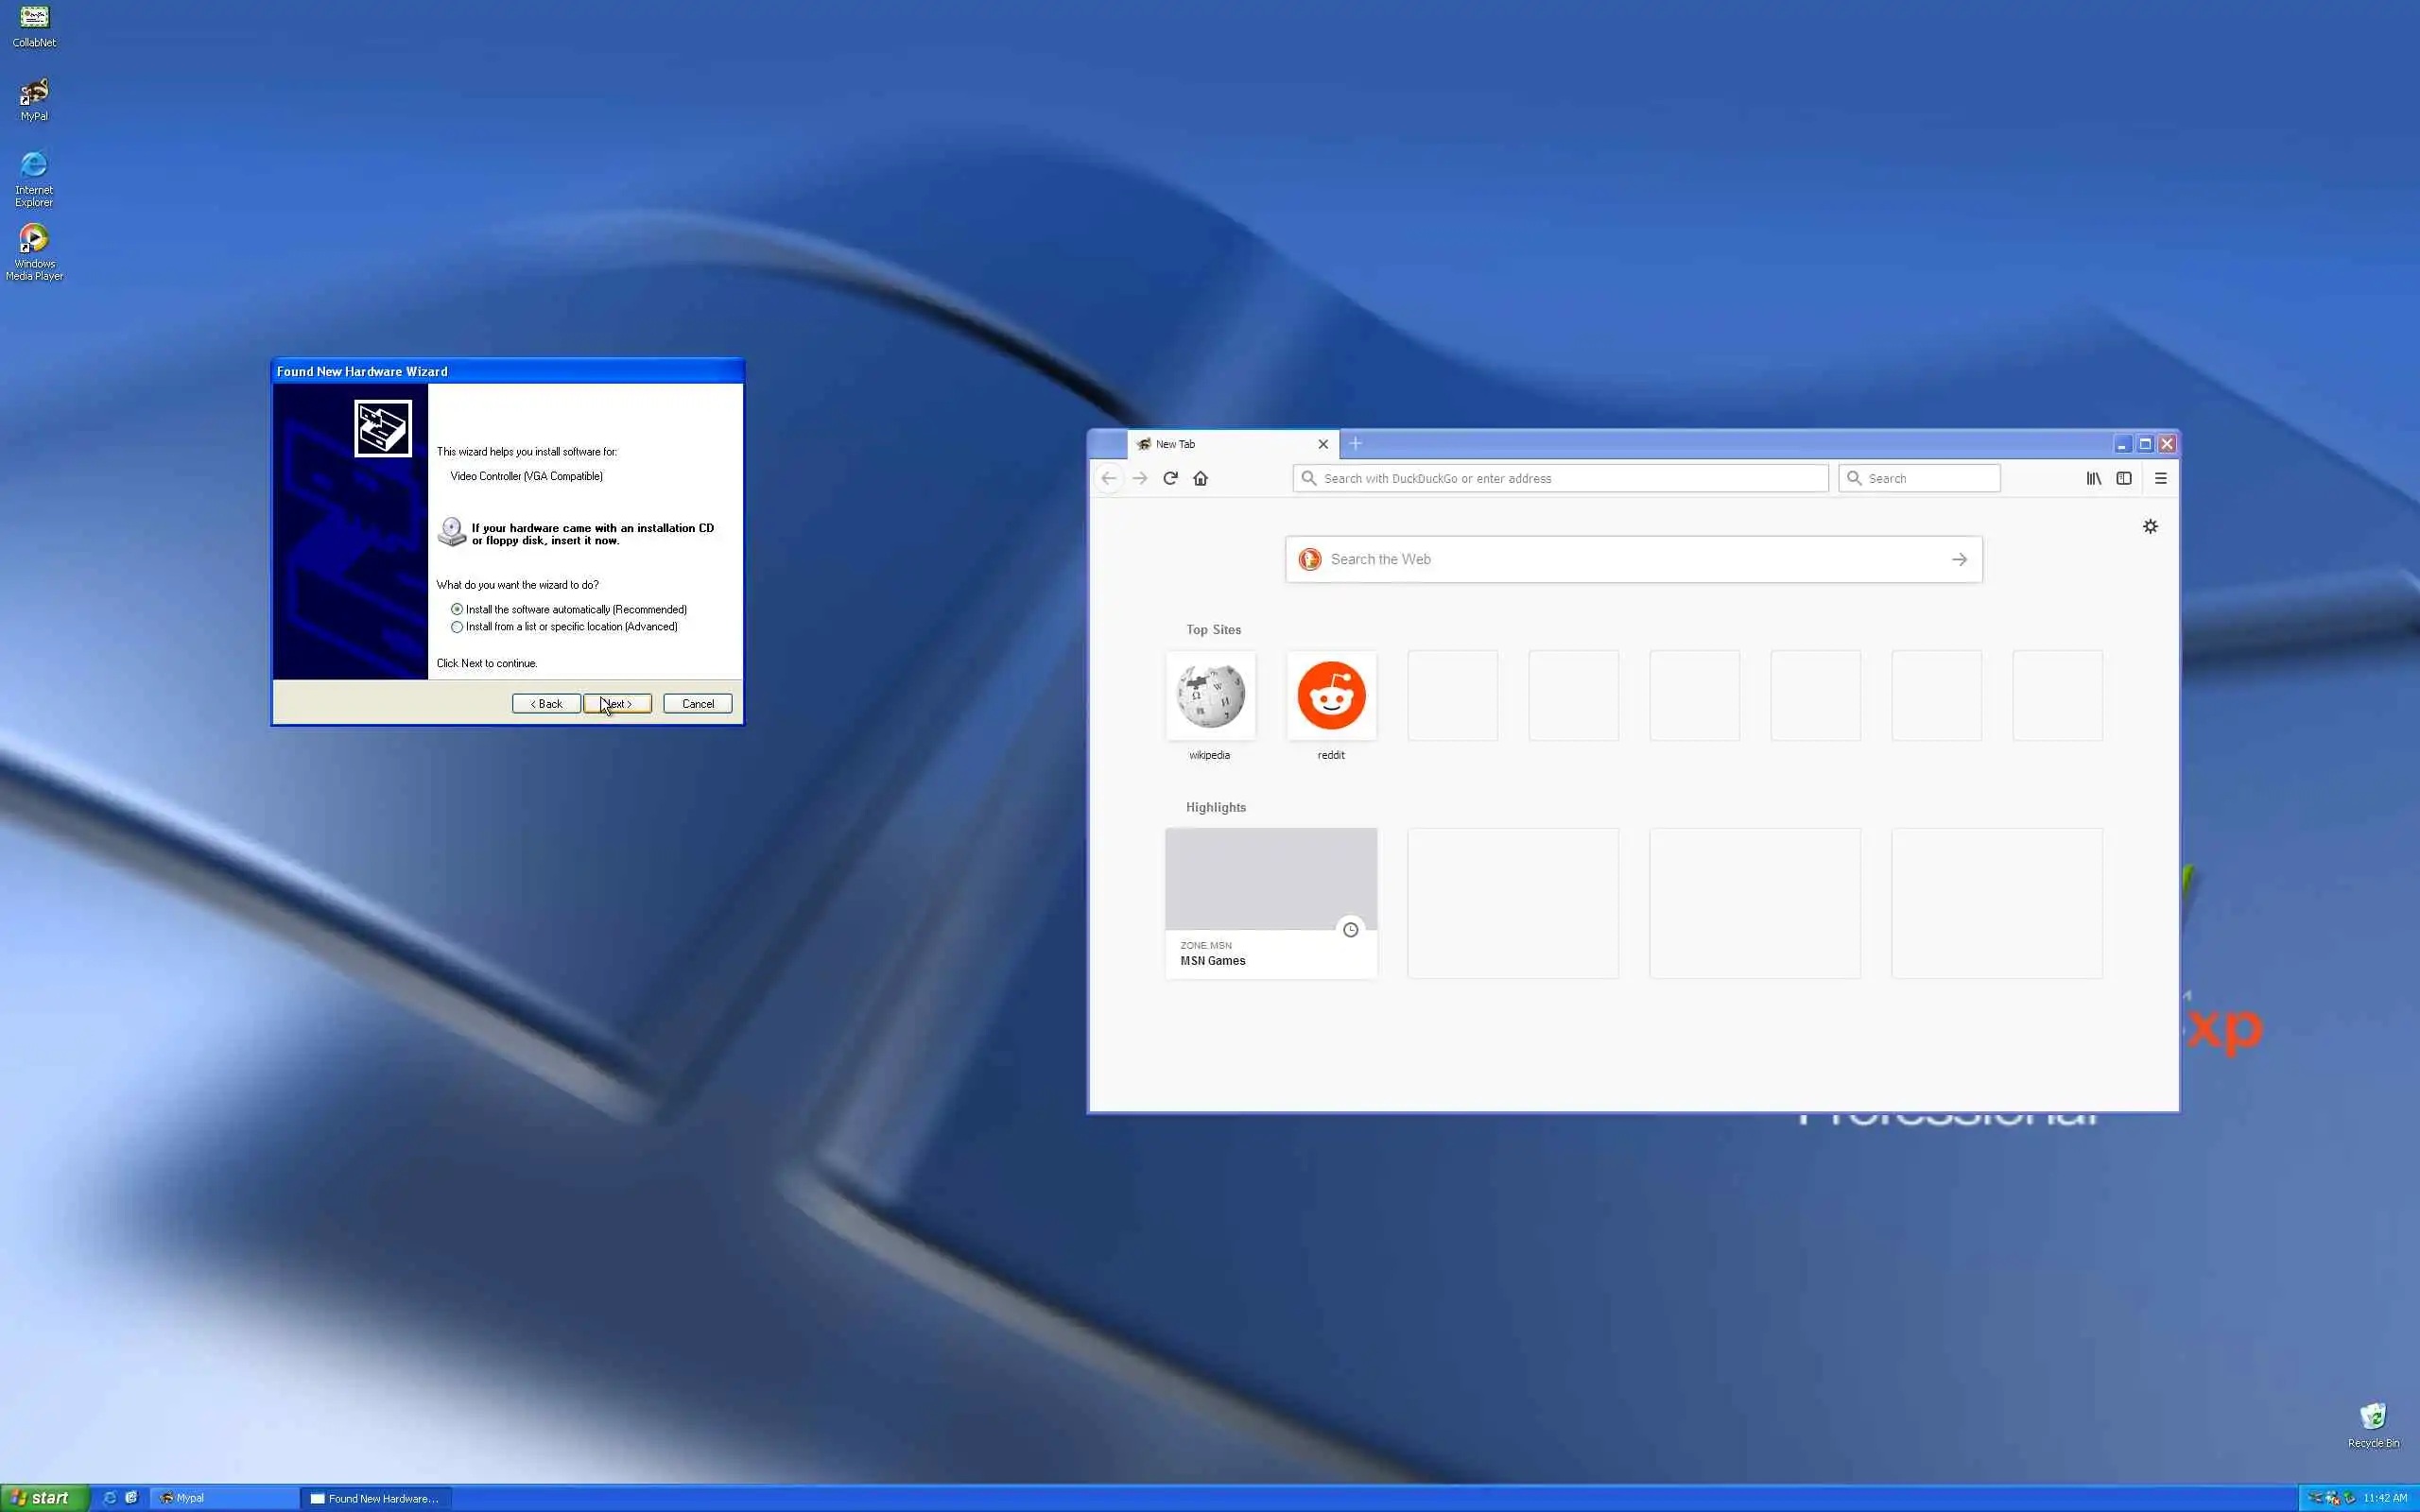Click Next in hardware wizard

pyautogui.click(x=617, y=704)
